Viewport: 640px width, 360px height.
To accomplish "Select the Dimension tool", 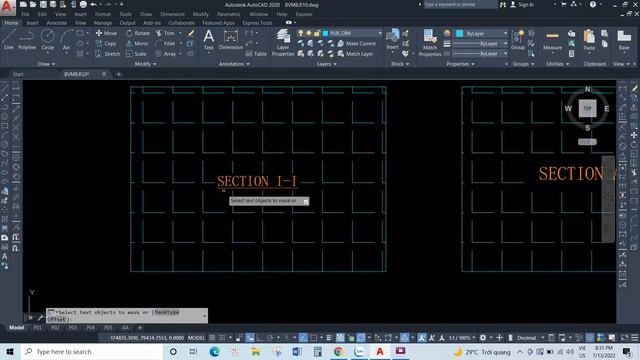I will click(x=231, y=40).
